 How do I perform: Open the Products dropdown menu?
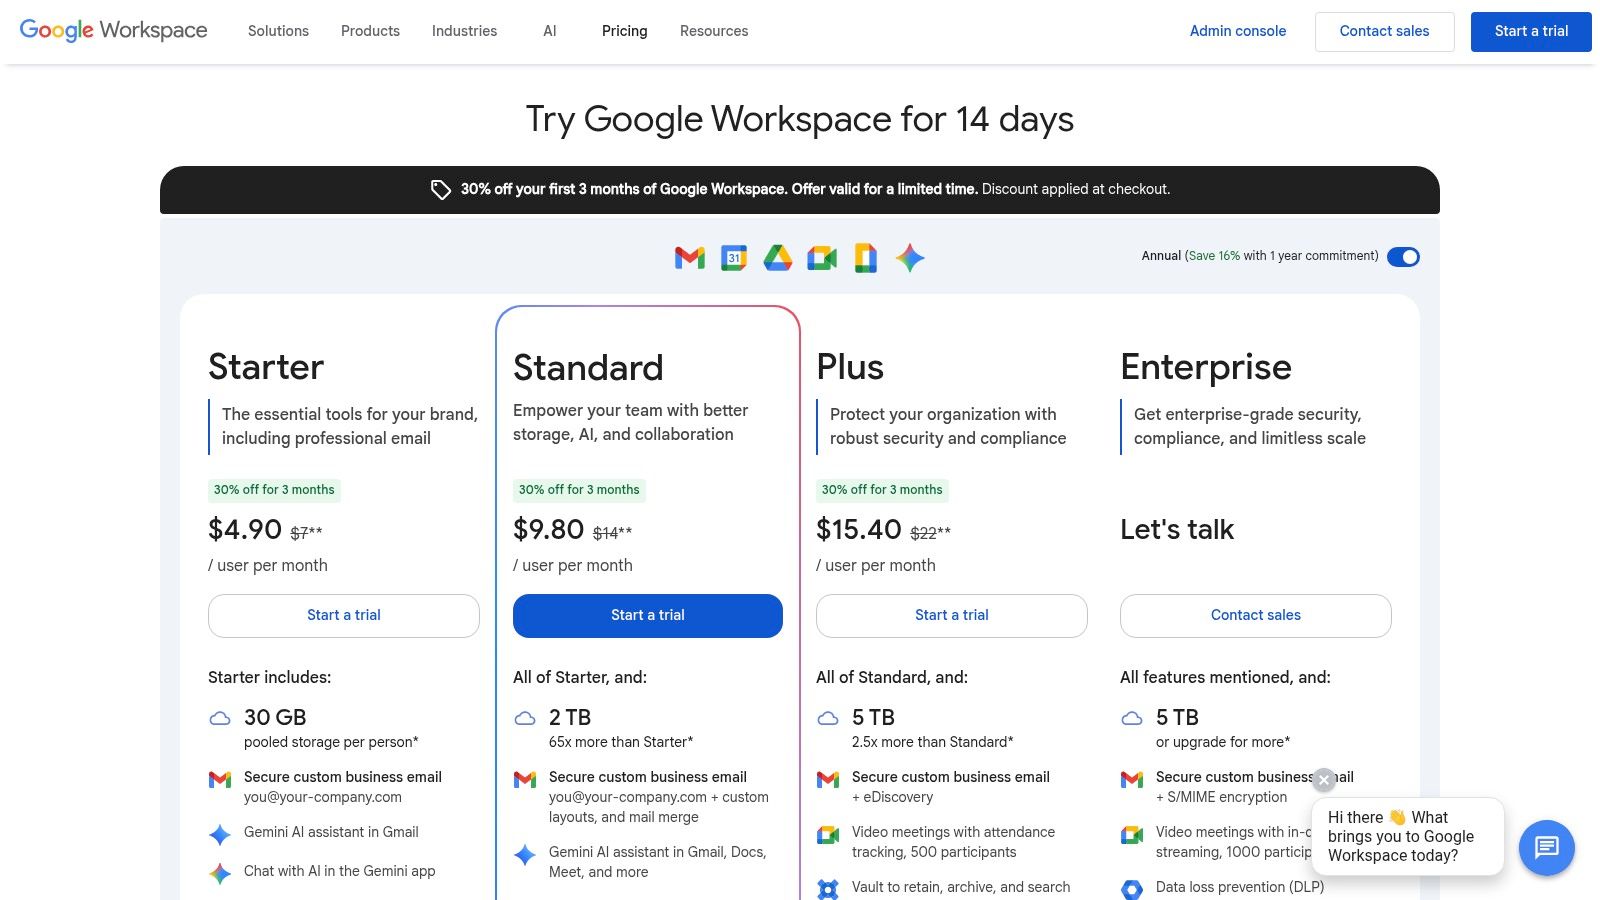(x=370, y=31)
